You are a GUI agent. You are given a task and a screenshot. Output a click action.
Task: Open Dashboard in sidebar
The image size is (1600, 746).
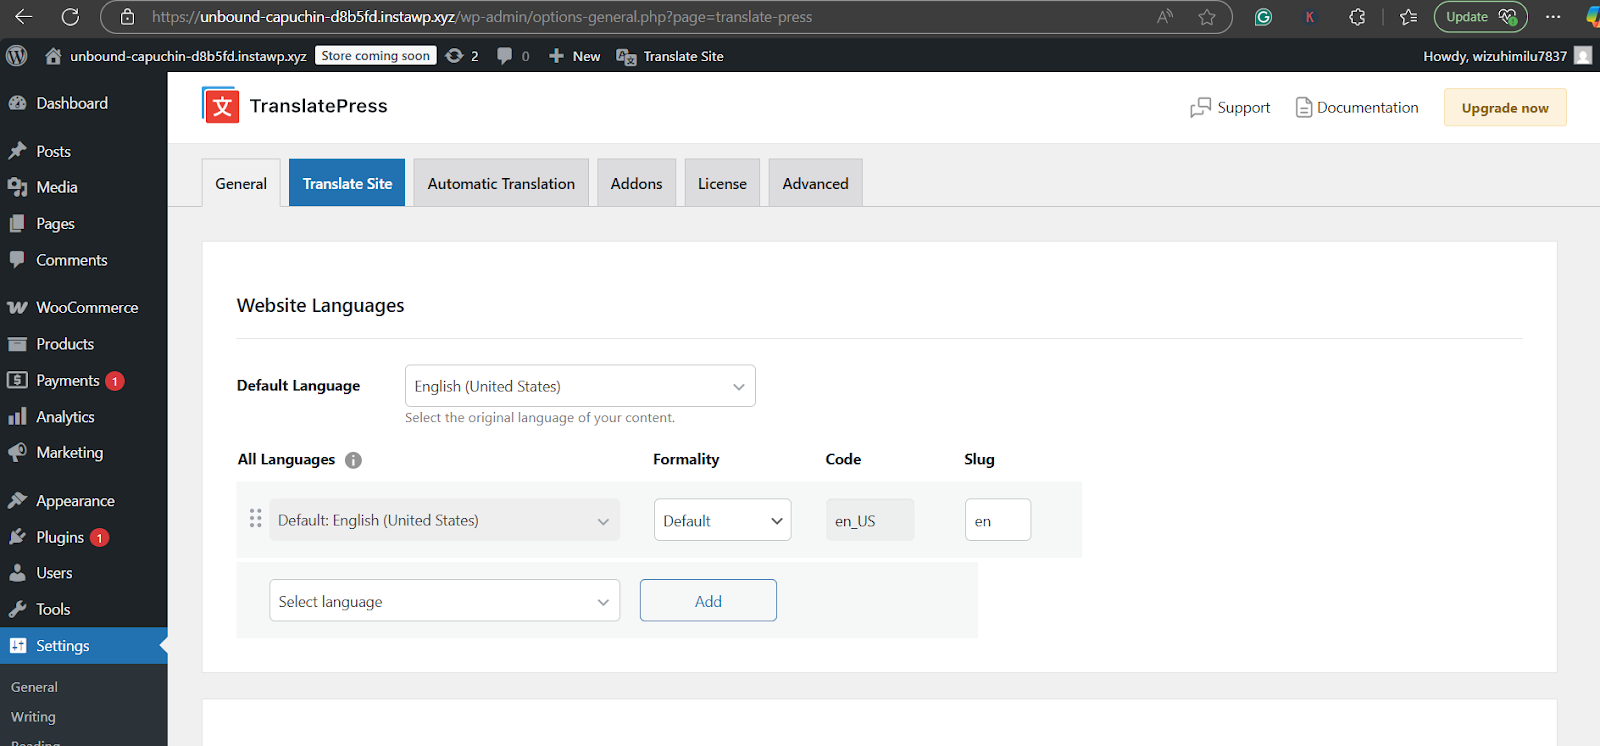click(x=72, y=103)
